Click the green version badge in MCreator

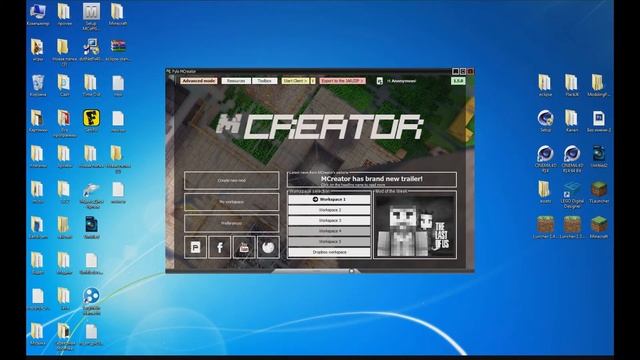pos(458,81)
